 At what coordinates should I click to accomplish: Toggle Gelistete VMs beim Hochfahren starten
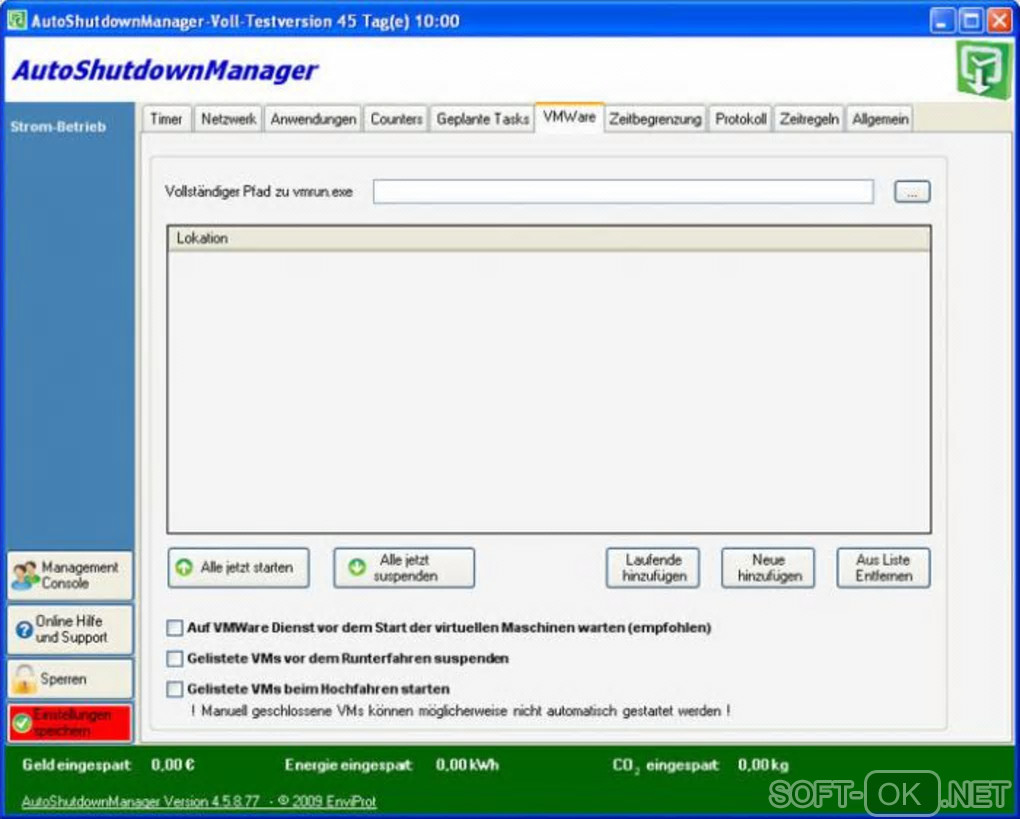(x=174, y=689)
